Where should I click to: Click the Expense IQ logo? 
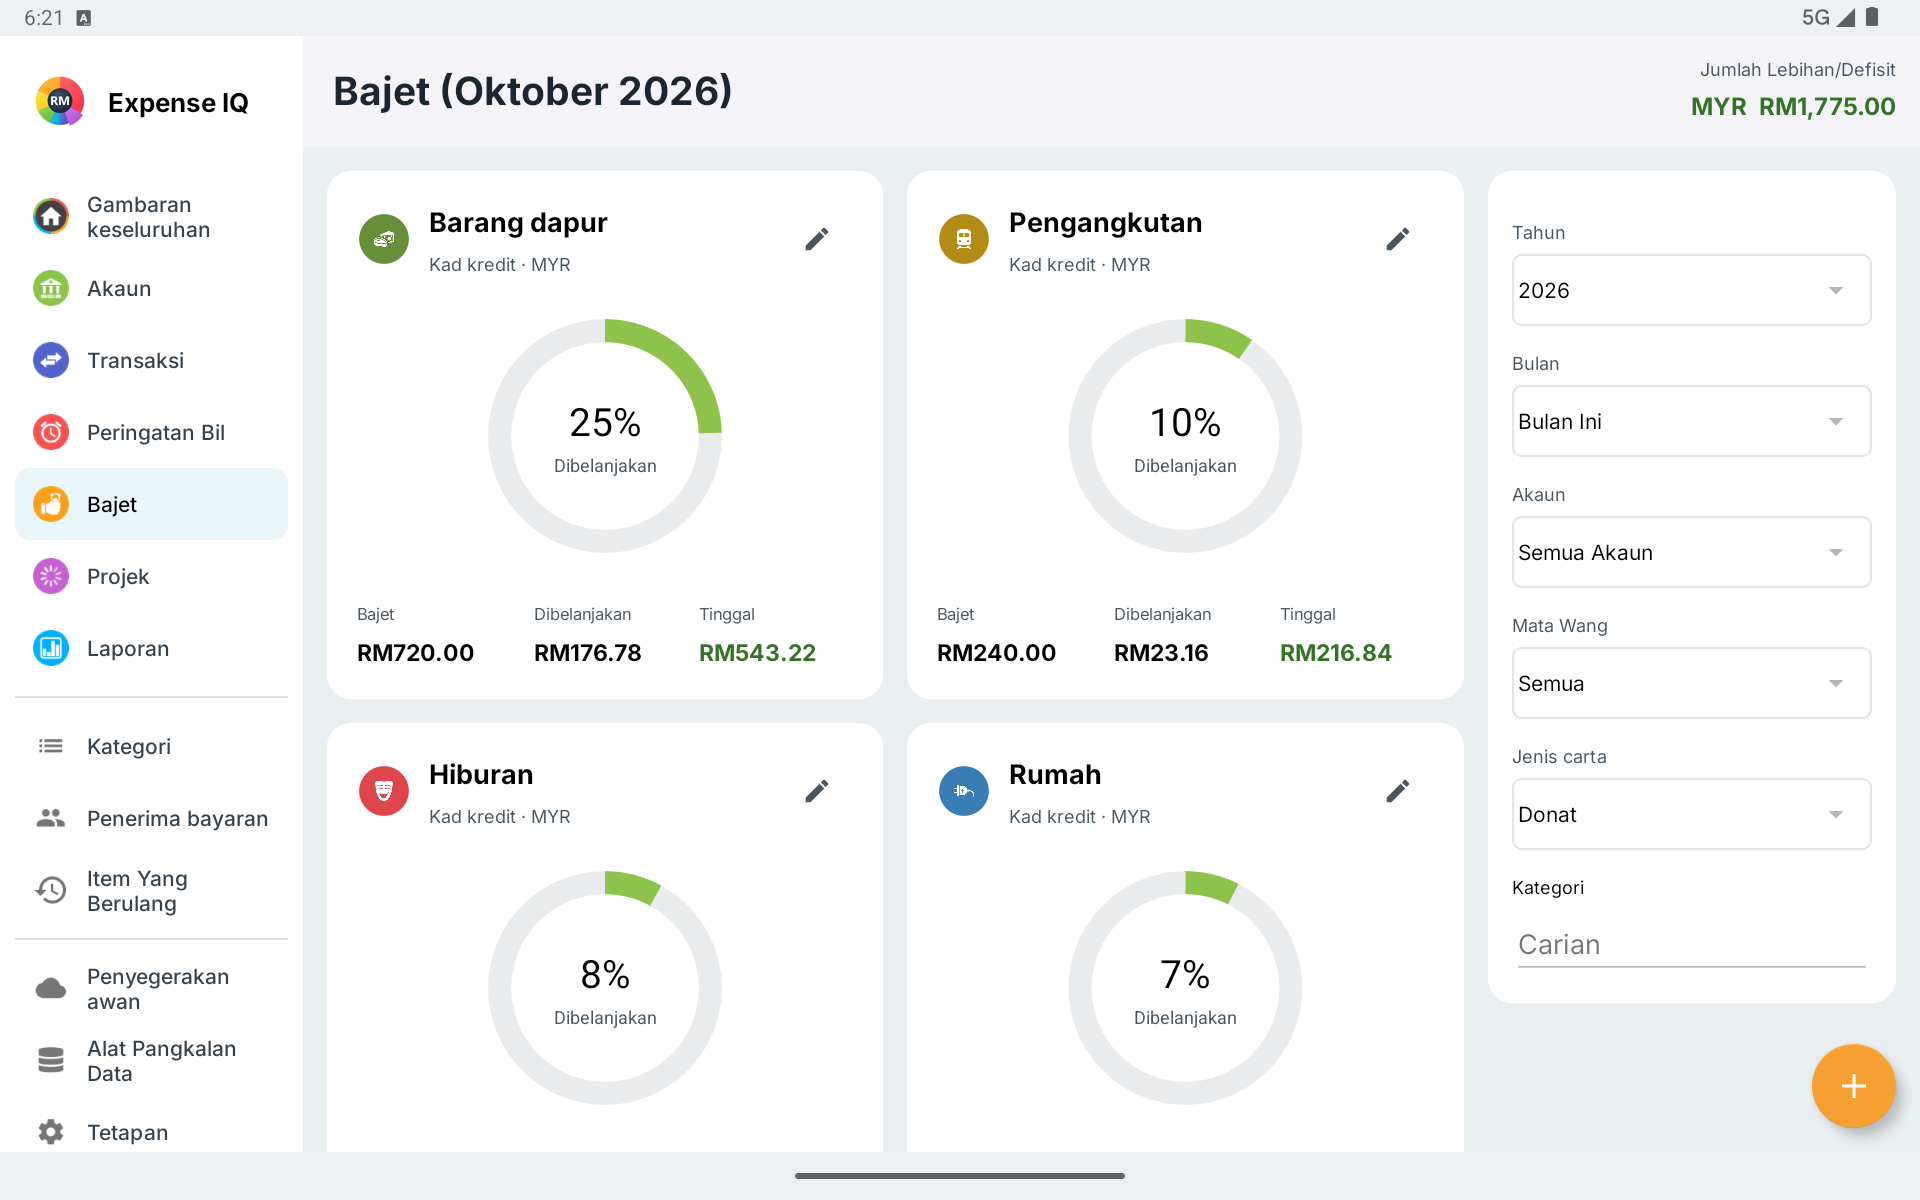tap(60, 101)
